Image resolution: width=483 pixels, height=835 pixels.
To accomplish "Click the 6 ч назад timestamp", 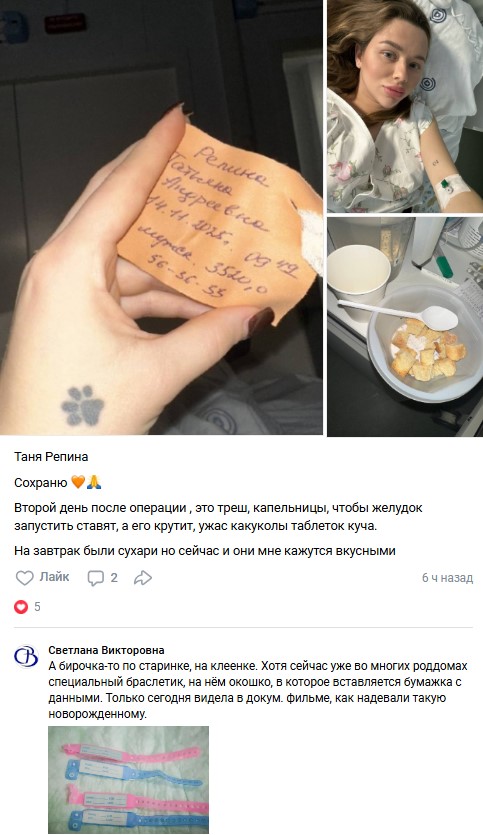I will pyautogui.click(x=447, y=578).
